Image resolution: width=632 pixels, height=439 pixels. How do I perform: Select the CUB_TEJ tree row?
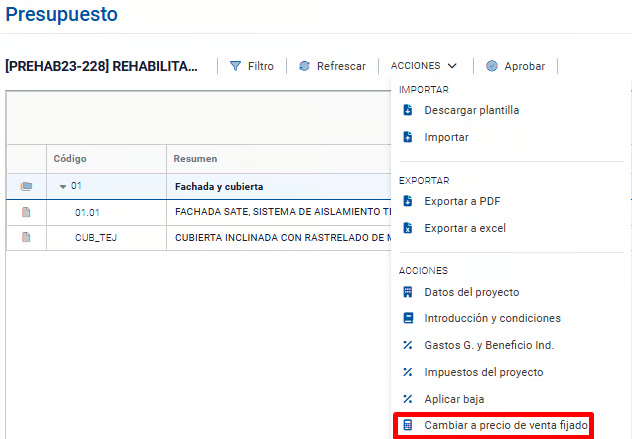[96, 238]
